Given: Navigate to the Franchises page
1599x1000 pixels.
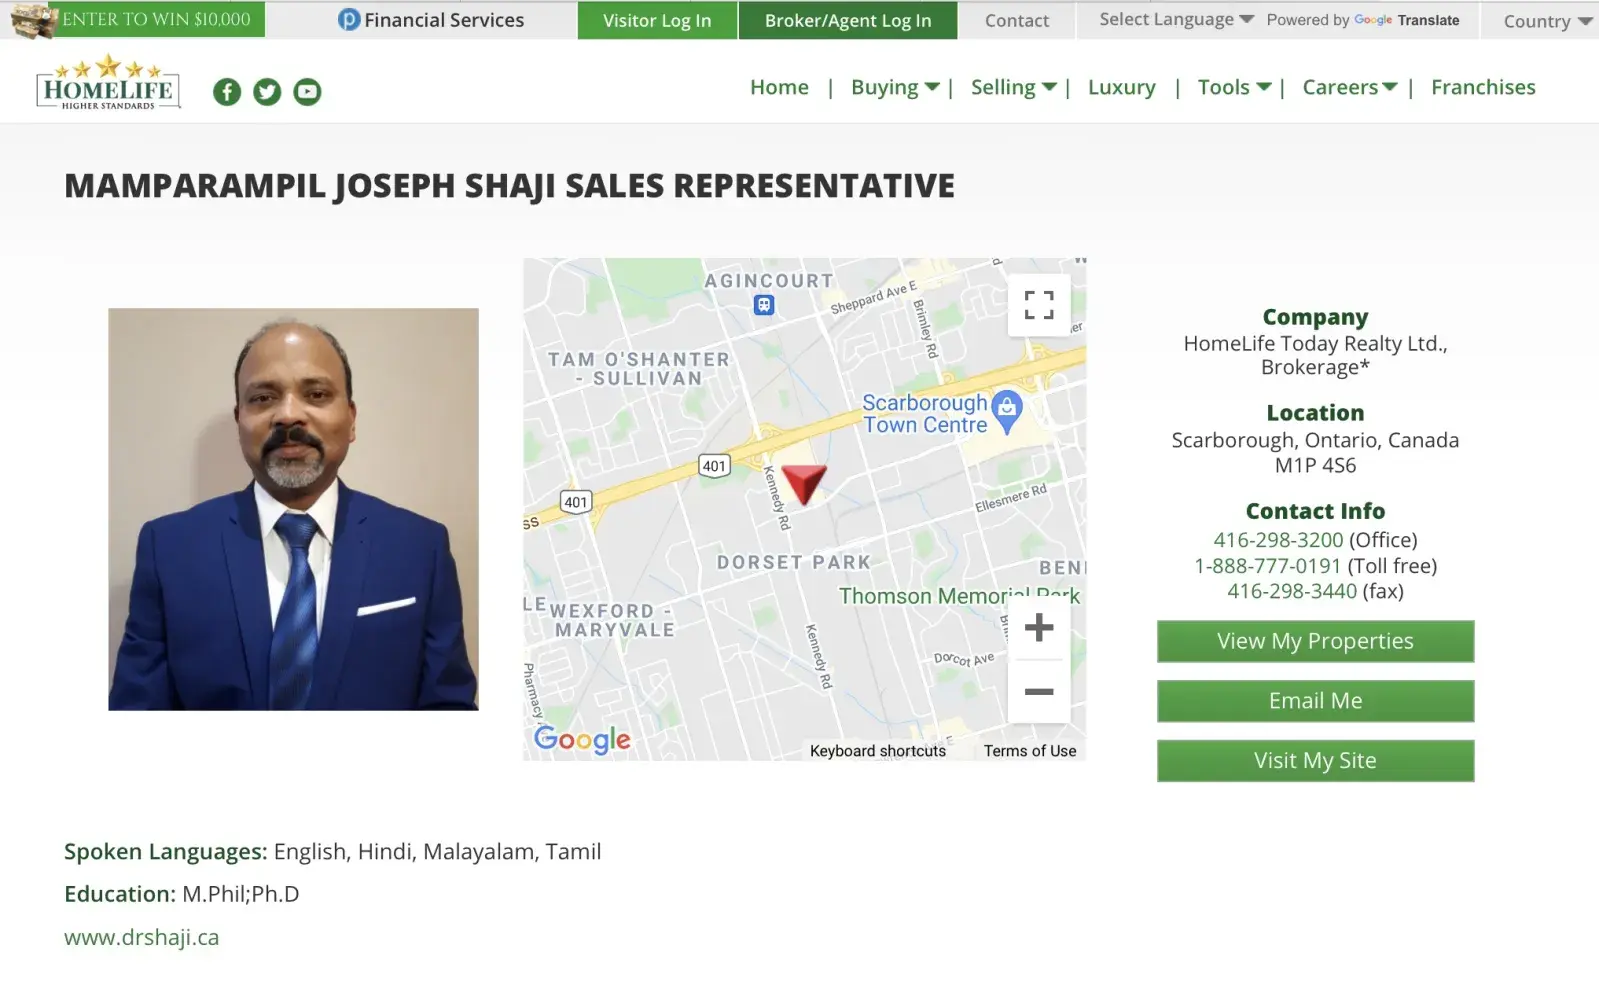Looking at the screenshot, I should tap(1482, 88).
